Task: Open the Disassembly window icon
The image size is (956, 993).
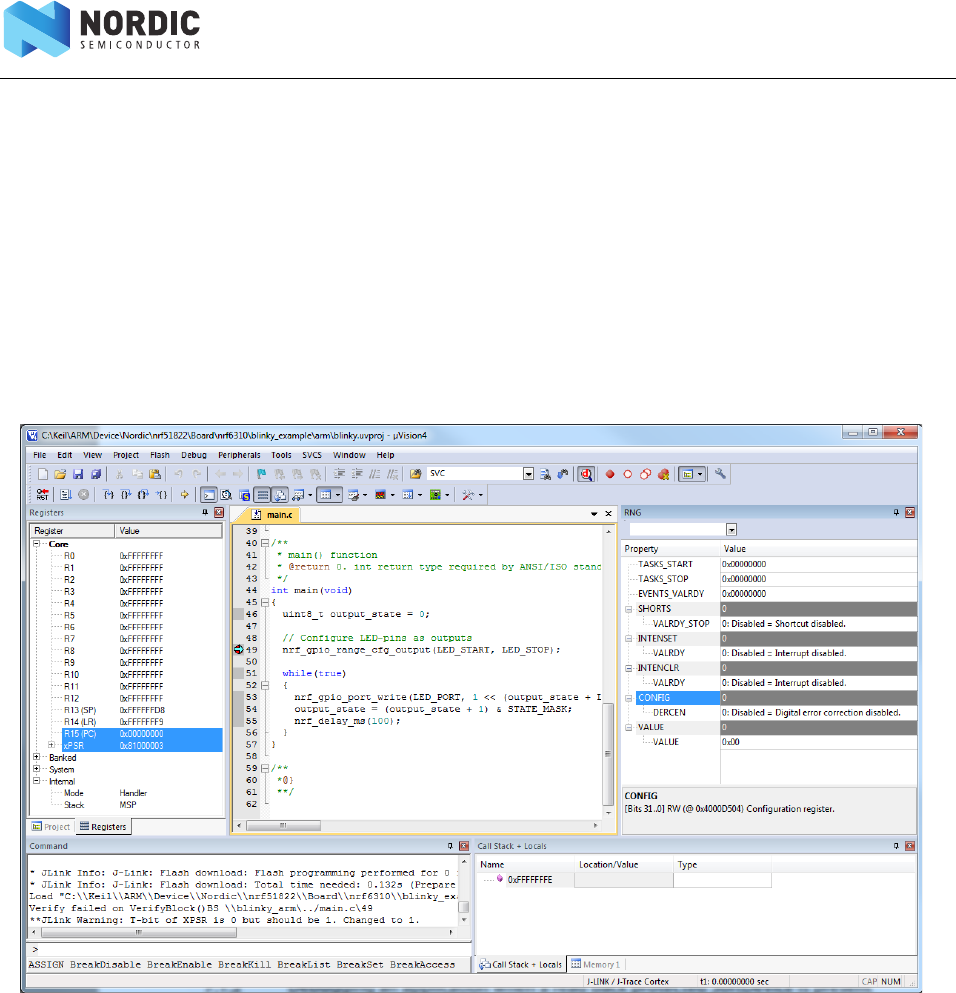Action: pyautogui.click(x=226, y=495)
